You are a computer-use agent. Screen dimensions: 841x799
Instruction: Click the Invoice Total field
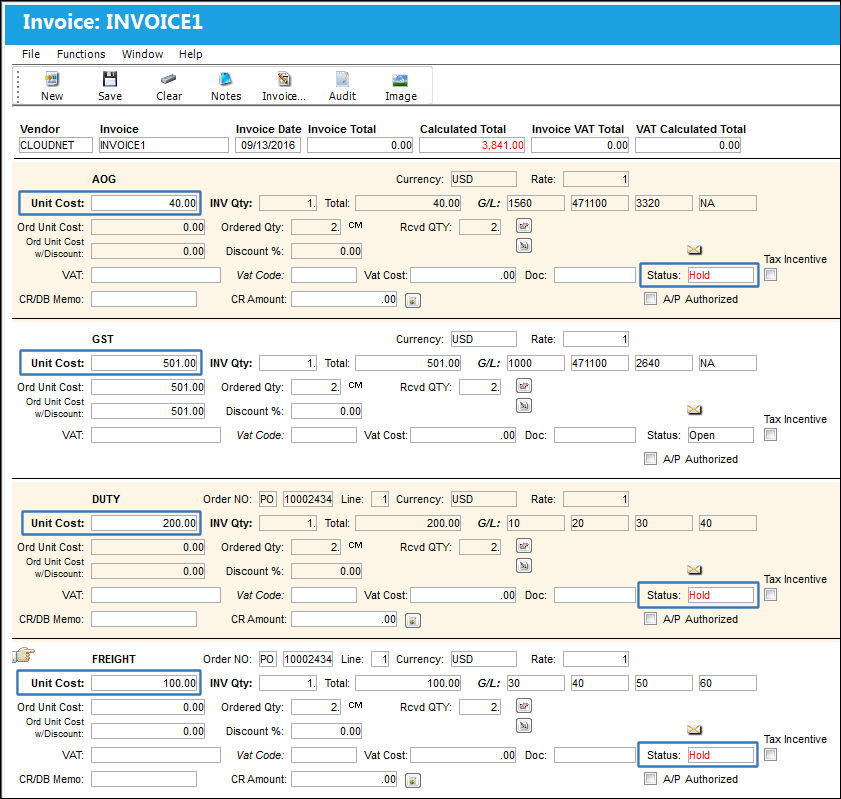coord(360,145)
